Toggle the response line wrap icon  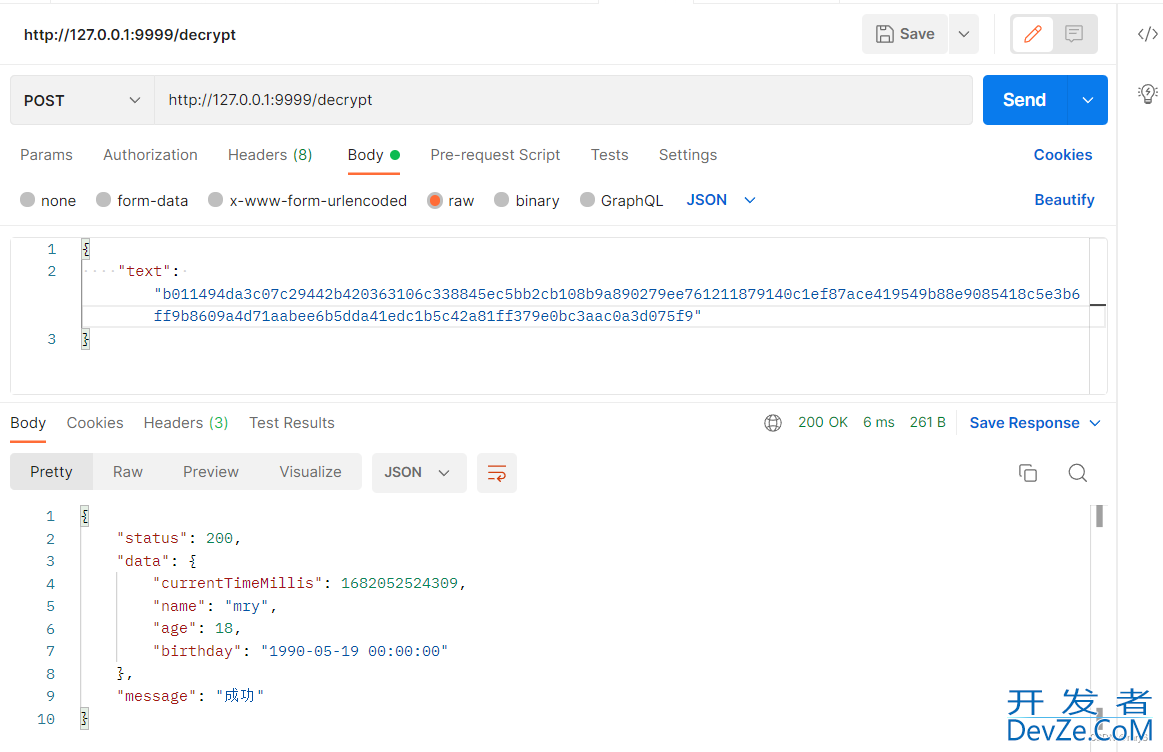pos(496,472)
